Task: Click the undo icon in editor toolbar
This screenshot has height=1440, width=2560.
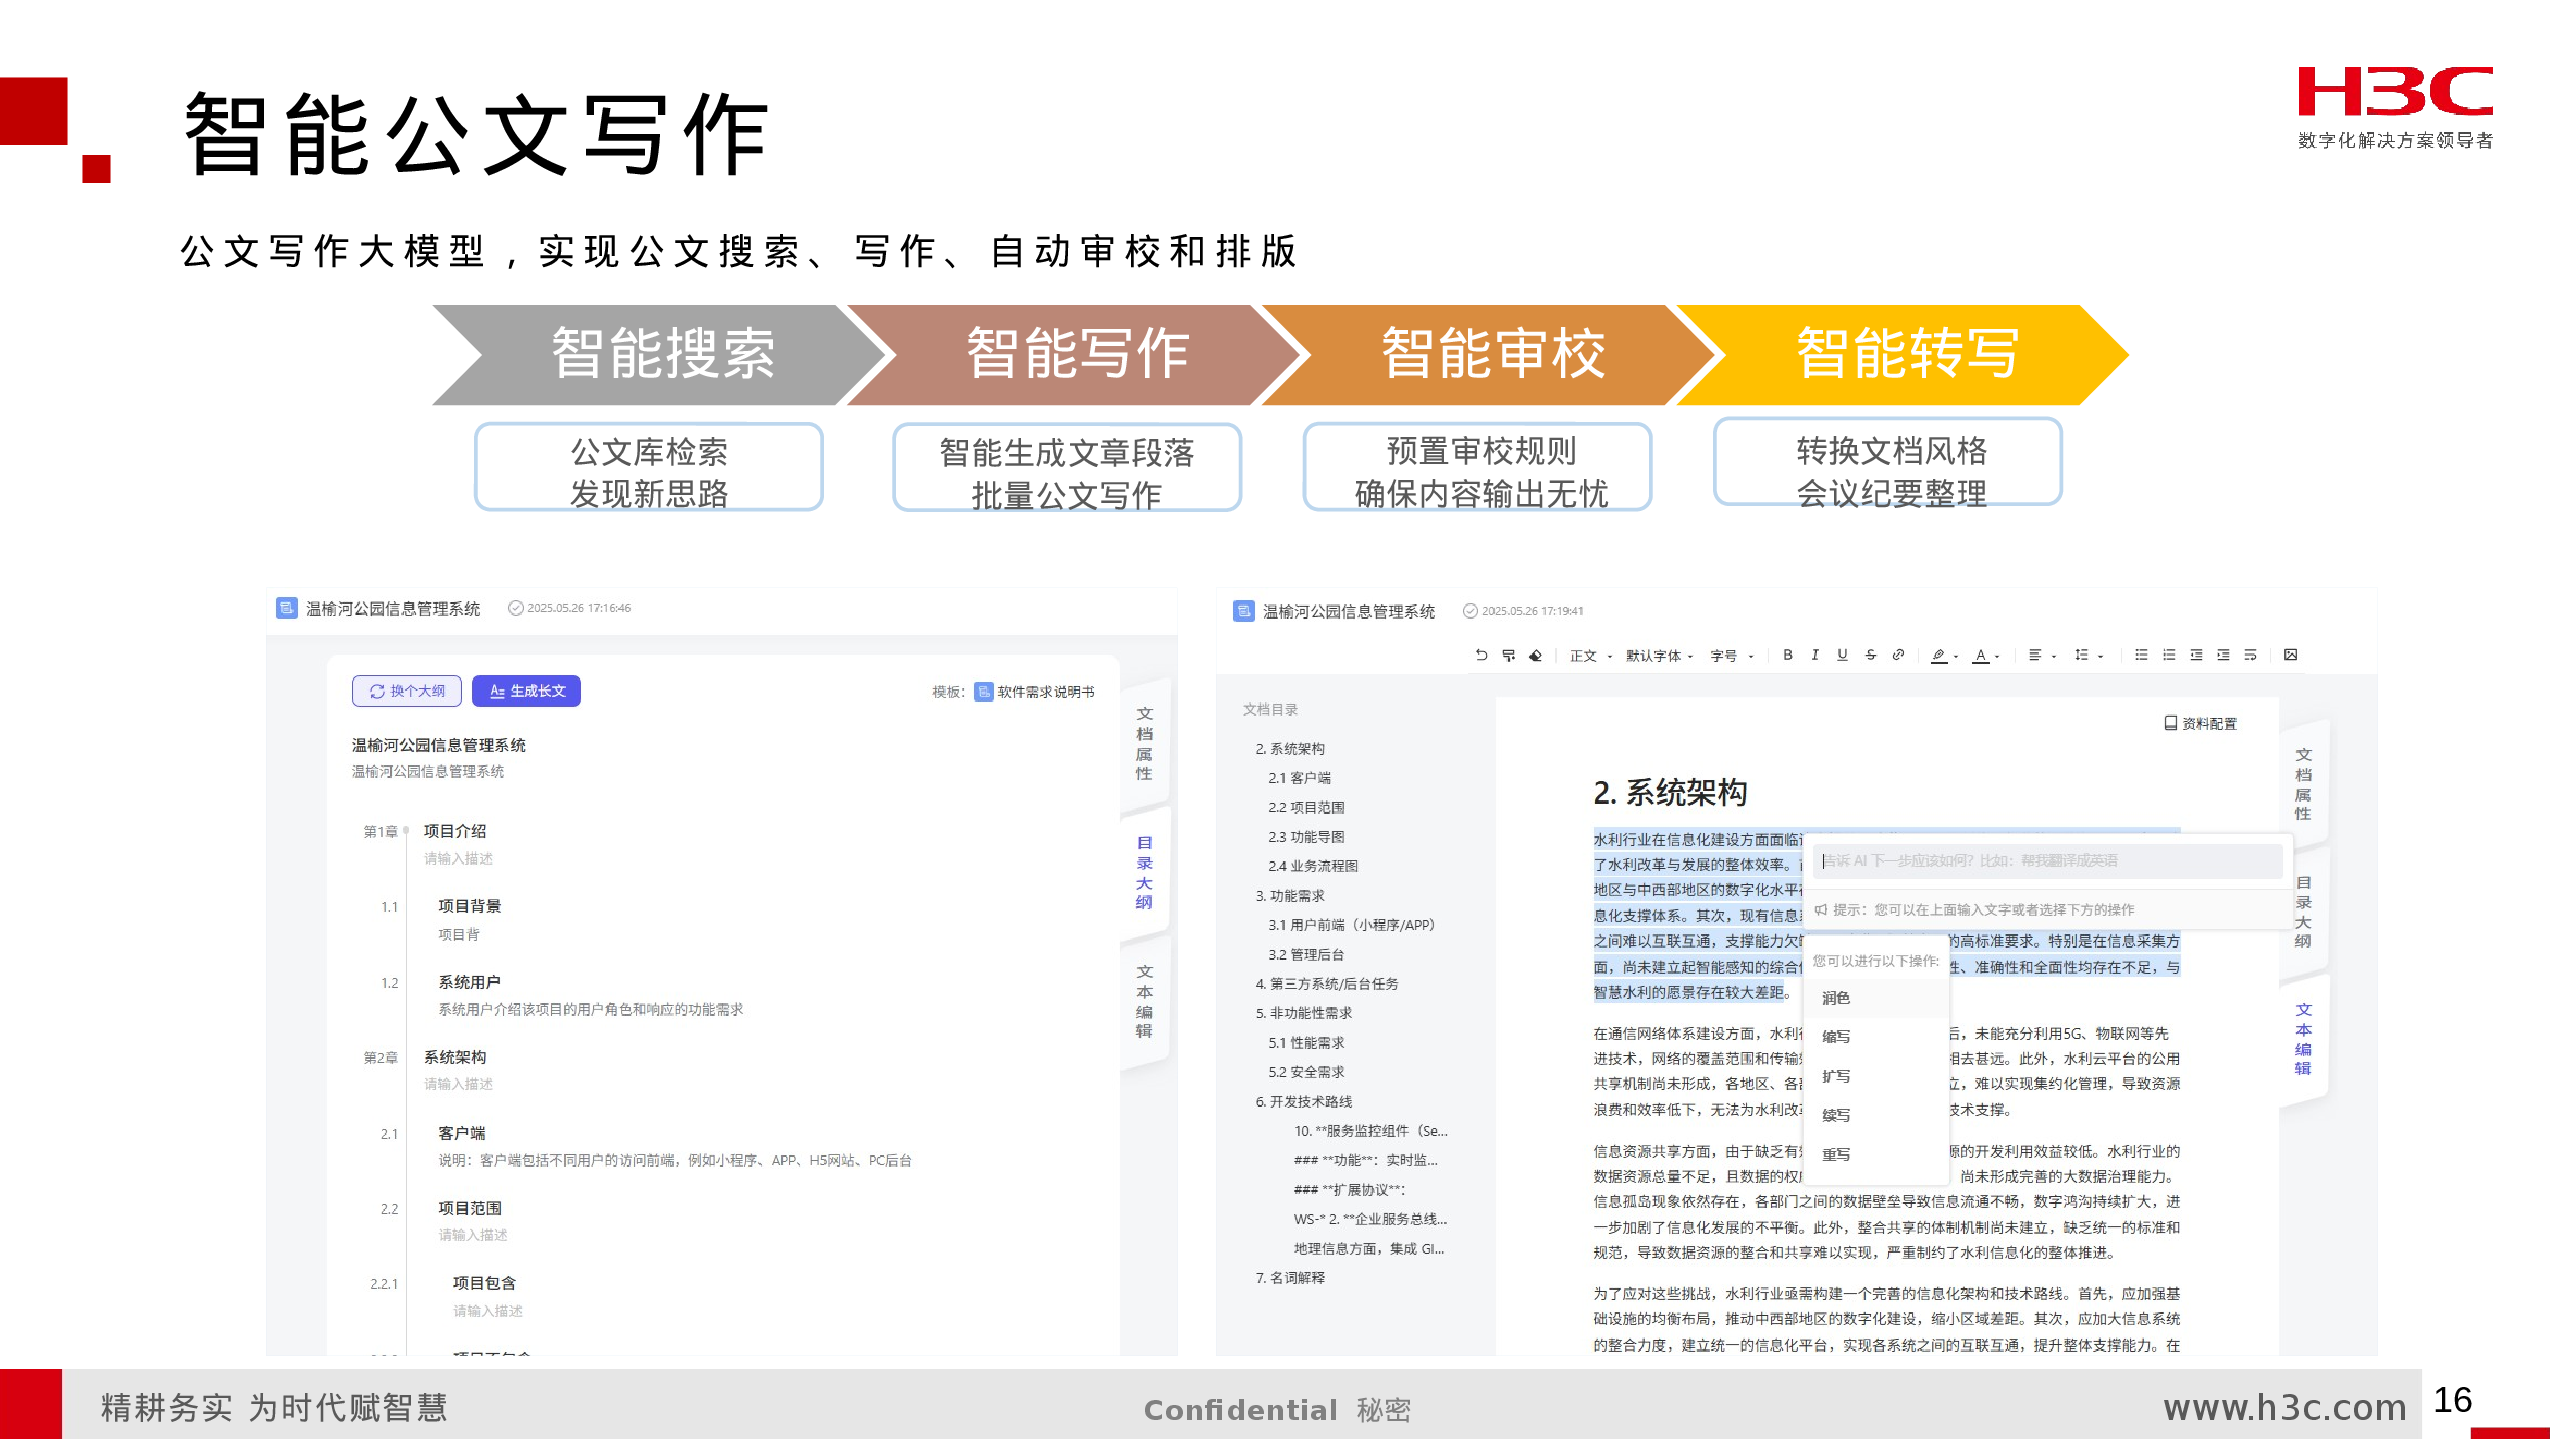Action: pos(1481,655)
